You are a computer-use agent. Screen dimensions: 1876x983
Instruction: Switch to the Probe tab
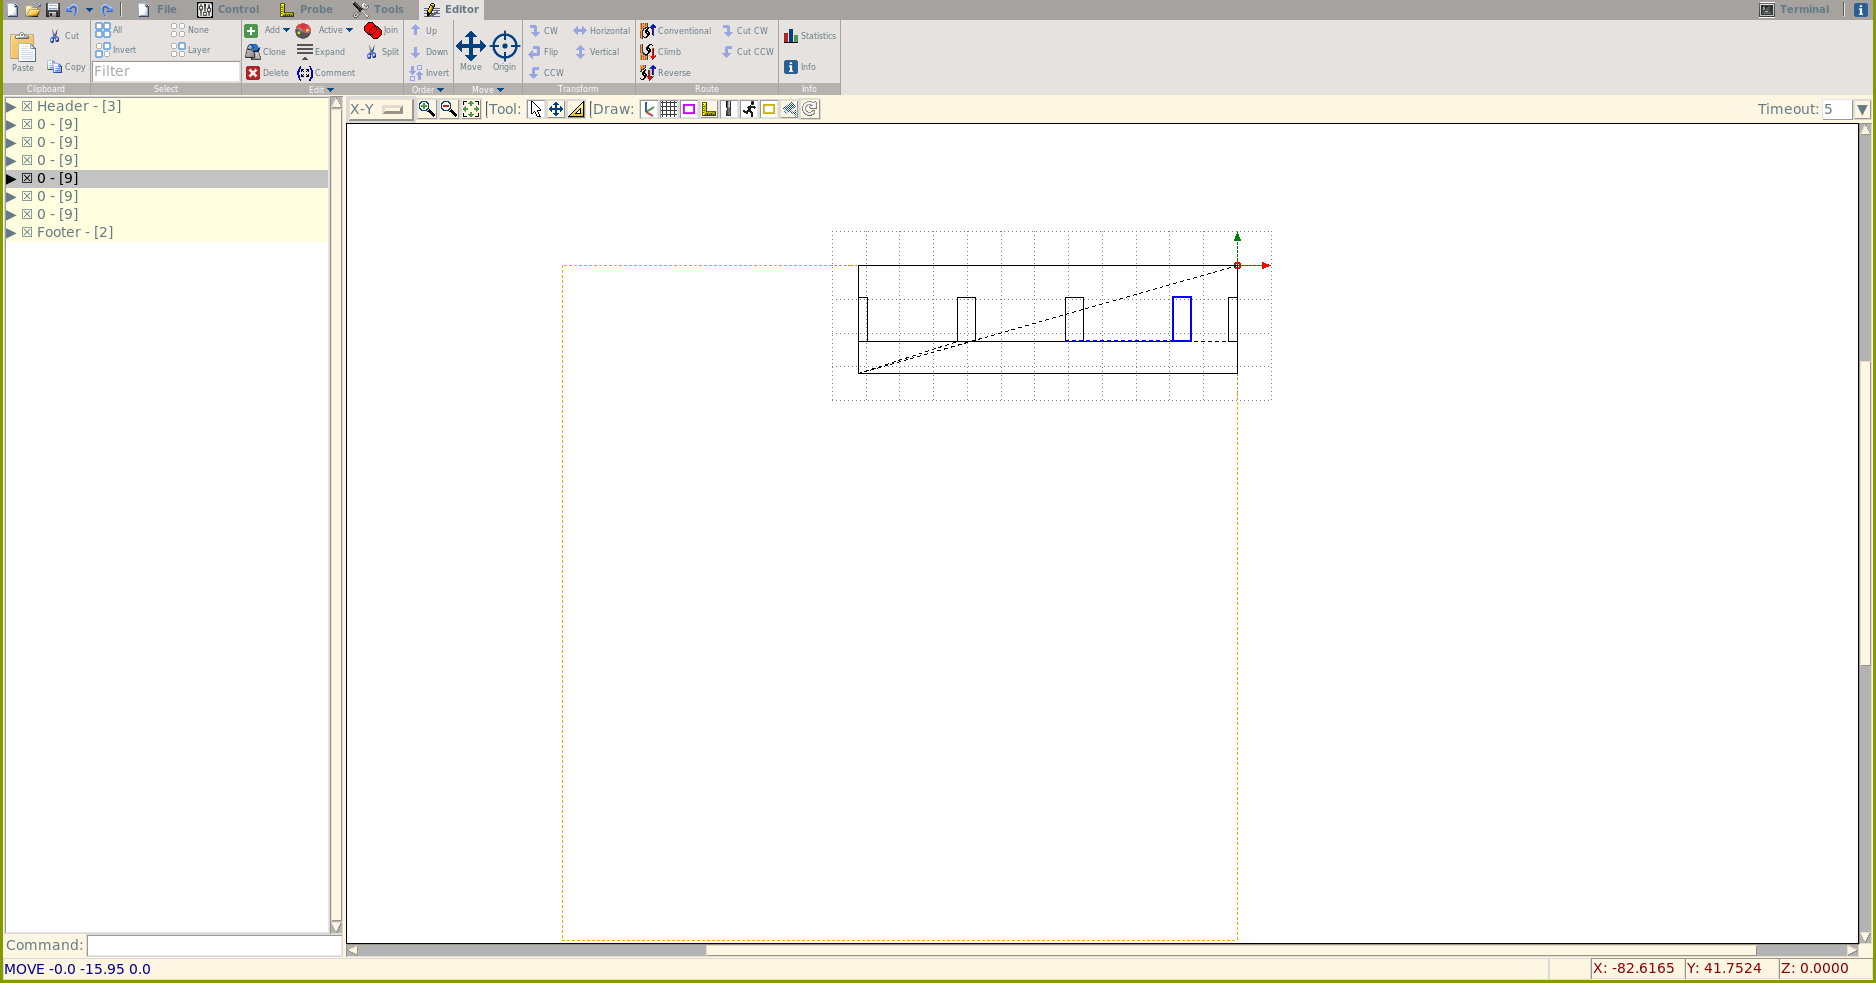point(306,9)
